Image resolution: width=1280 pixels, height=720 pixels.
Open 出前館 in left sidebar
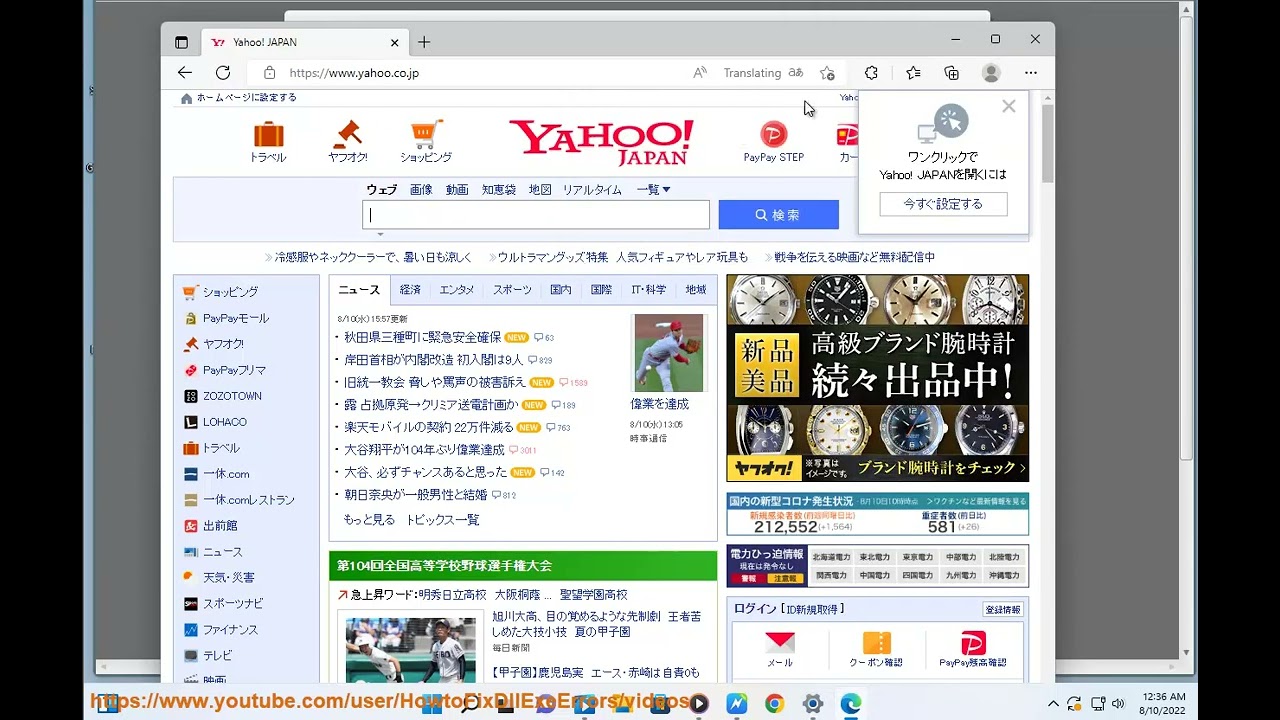[x=211, y=526]
